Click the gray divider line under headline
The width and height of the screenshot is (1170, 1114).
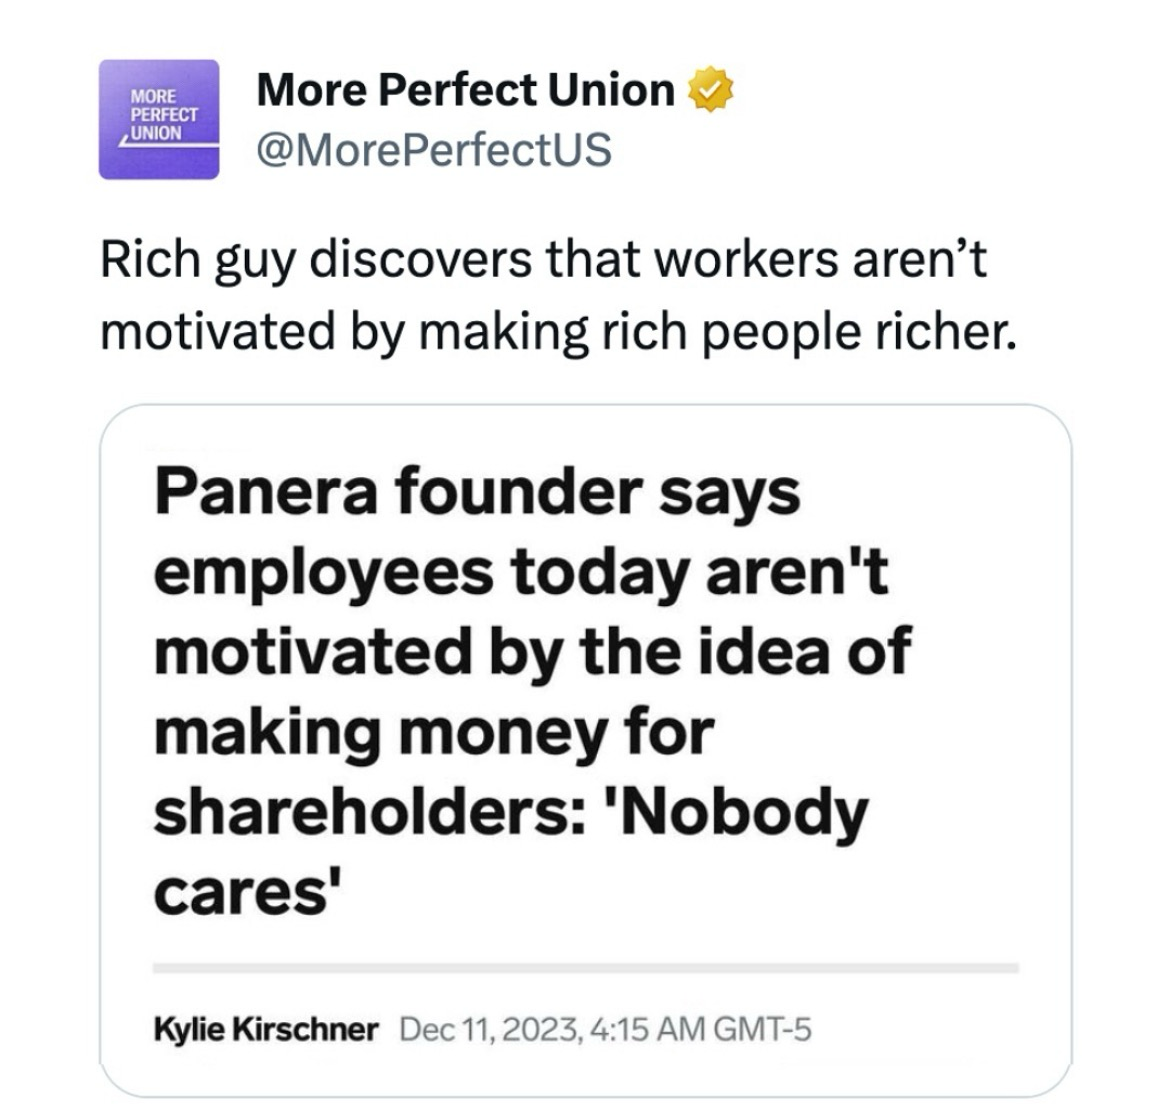(585, 968)
